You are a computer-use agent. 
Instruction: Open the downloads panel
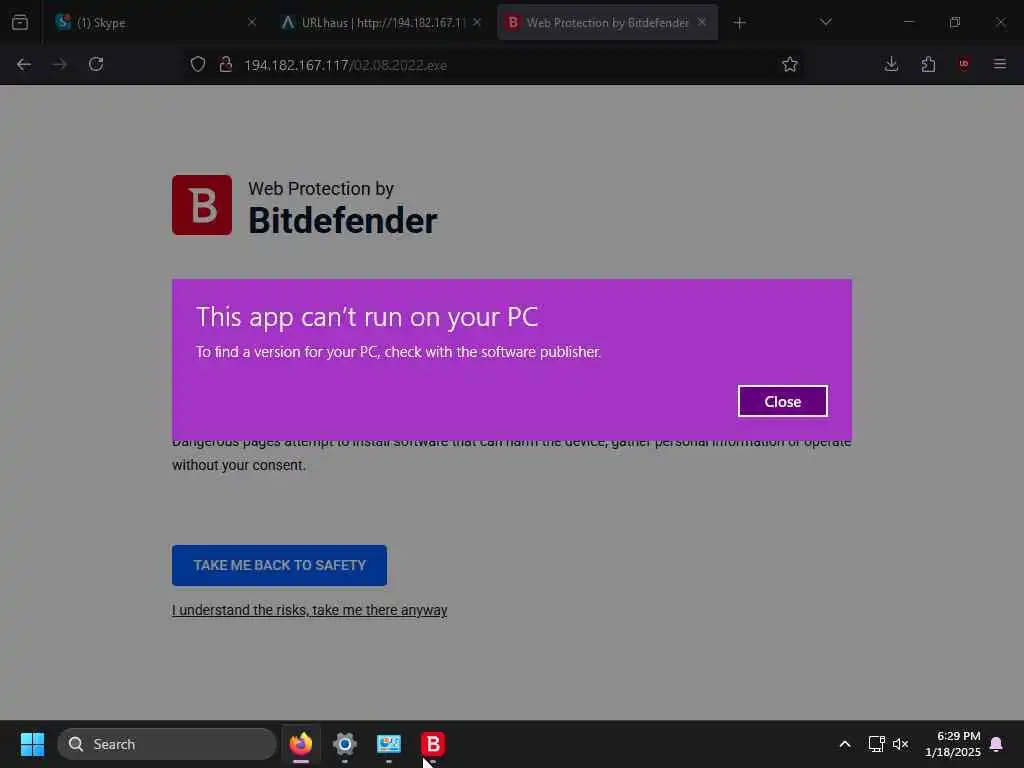coord(891,64)
